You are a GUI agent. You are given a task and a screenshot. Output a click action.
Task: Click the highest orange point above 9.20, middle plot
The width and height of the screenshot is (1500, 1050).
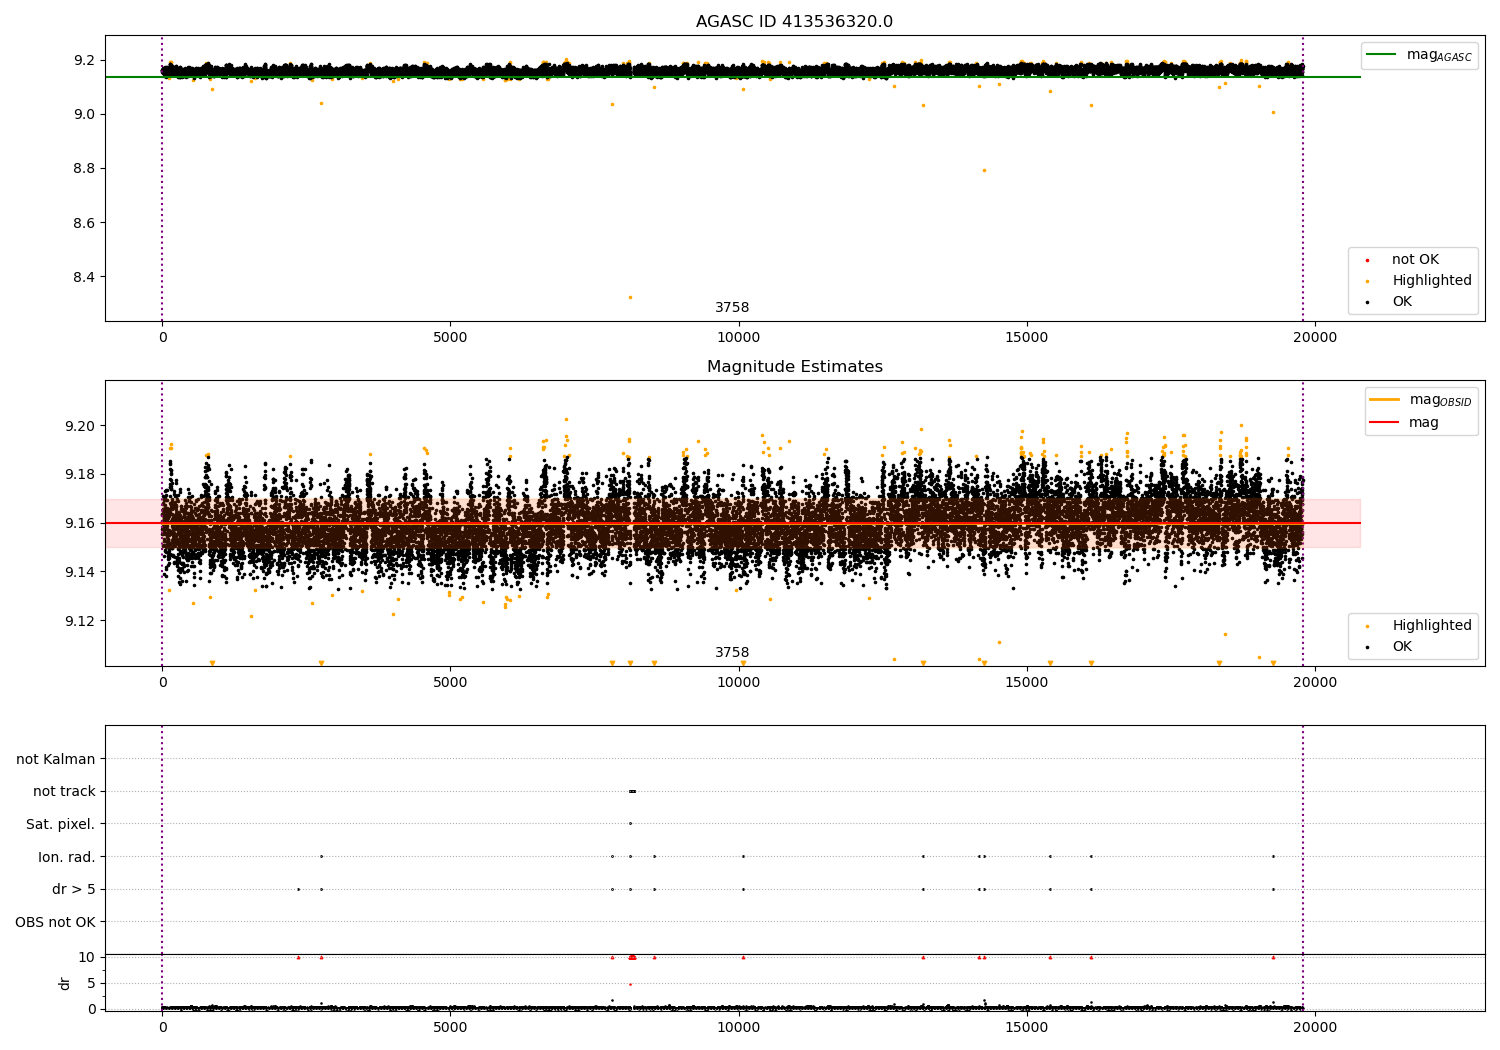tap(566, 419)
